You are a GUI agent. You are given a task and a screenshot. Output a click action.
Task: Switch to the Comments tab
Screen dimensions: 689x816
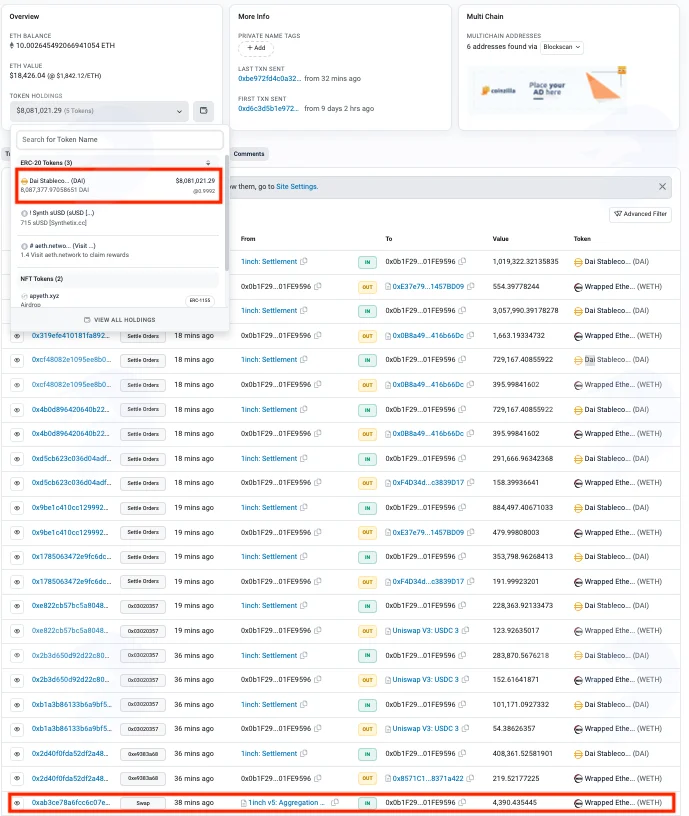click(x=249, y=154)
